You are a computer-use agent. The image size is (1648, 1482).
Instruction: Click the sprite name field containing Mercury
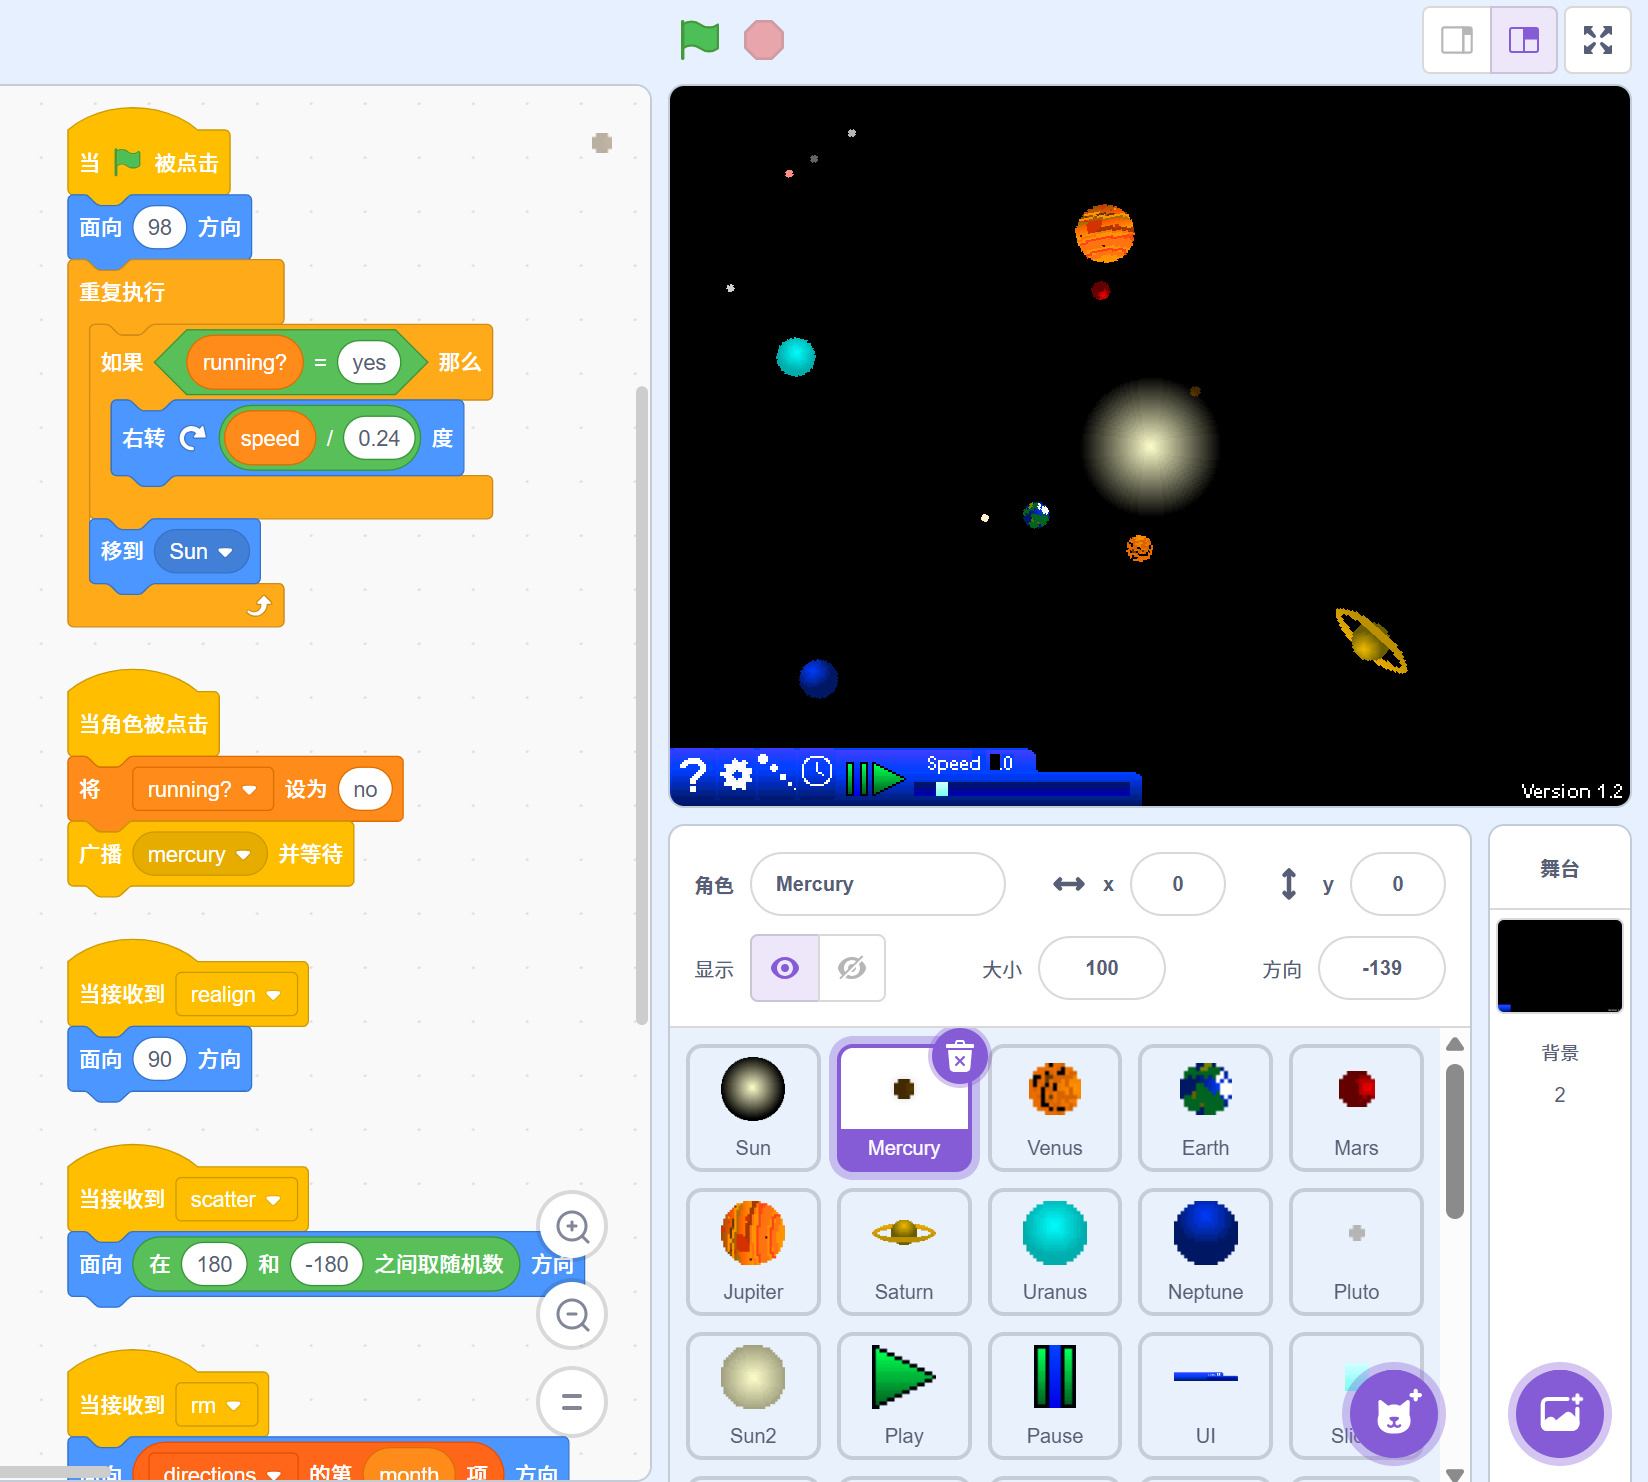coord(877,884)
